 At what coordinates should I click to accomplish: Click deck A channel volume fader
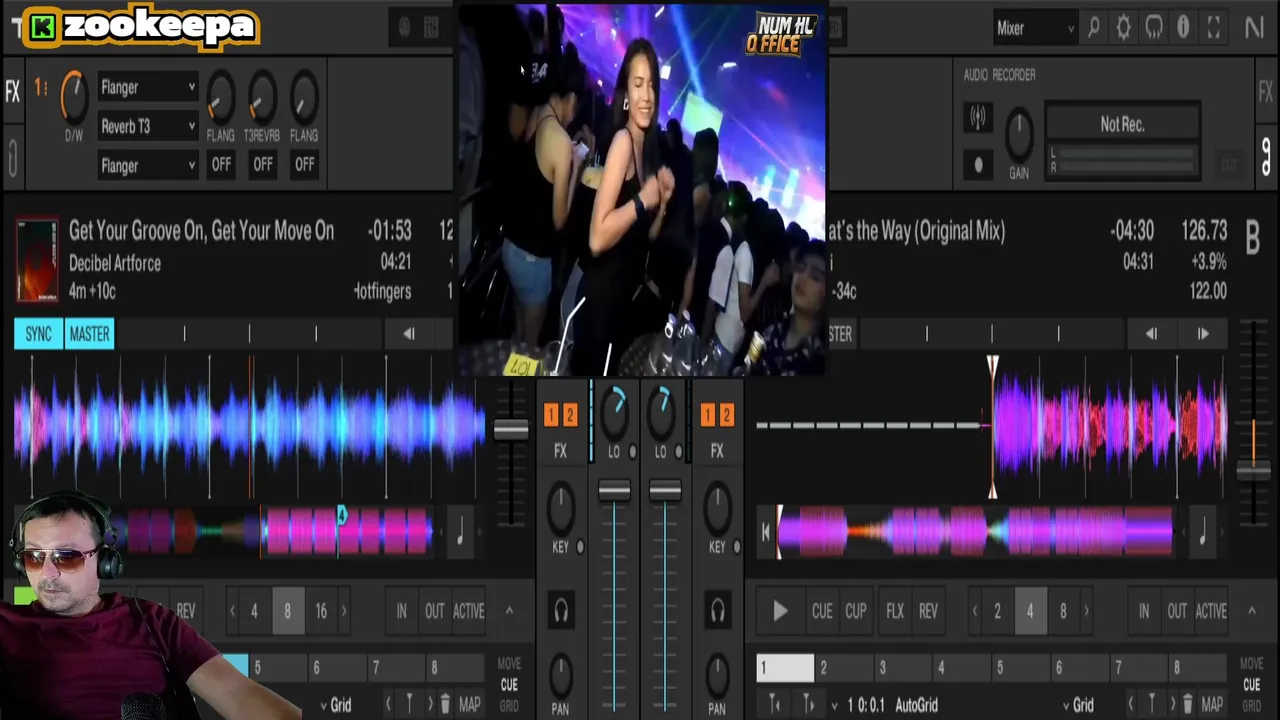[x=614, y=490]
